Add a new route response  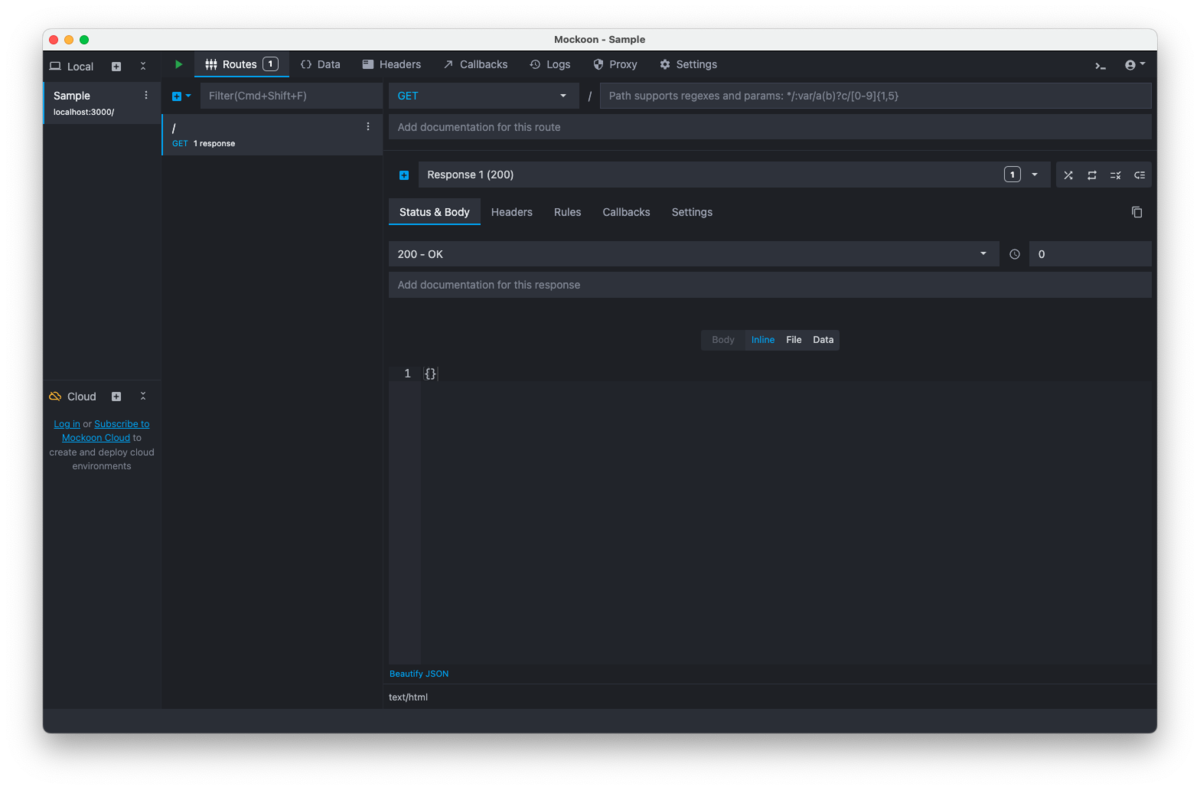pyautogui.click(x=404, y=175)
